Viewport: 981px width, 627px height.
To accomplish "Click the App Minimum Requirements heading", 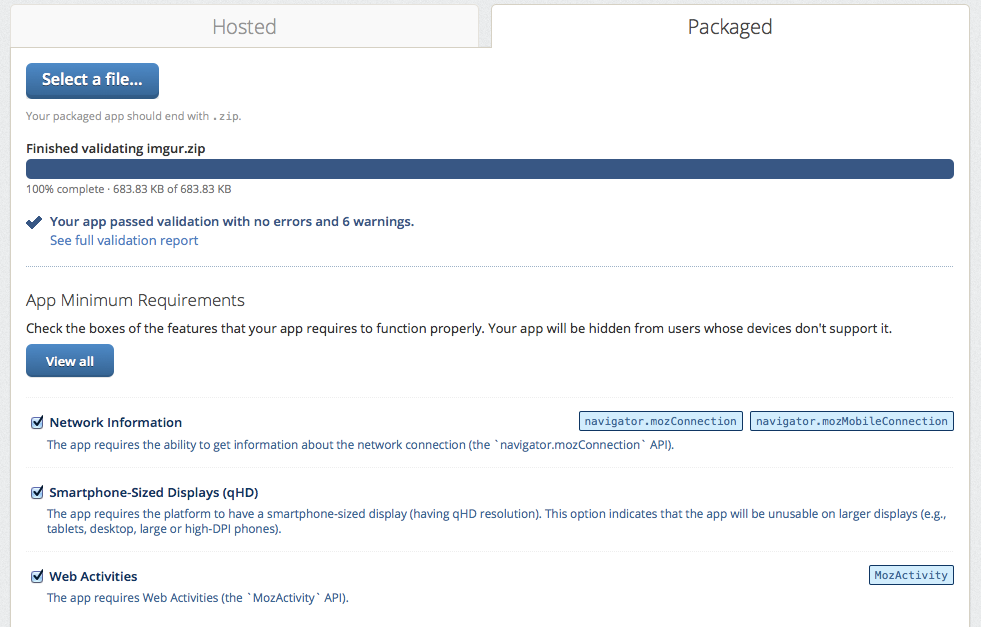I will 135,300.
